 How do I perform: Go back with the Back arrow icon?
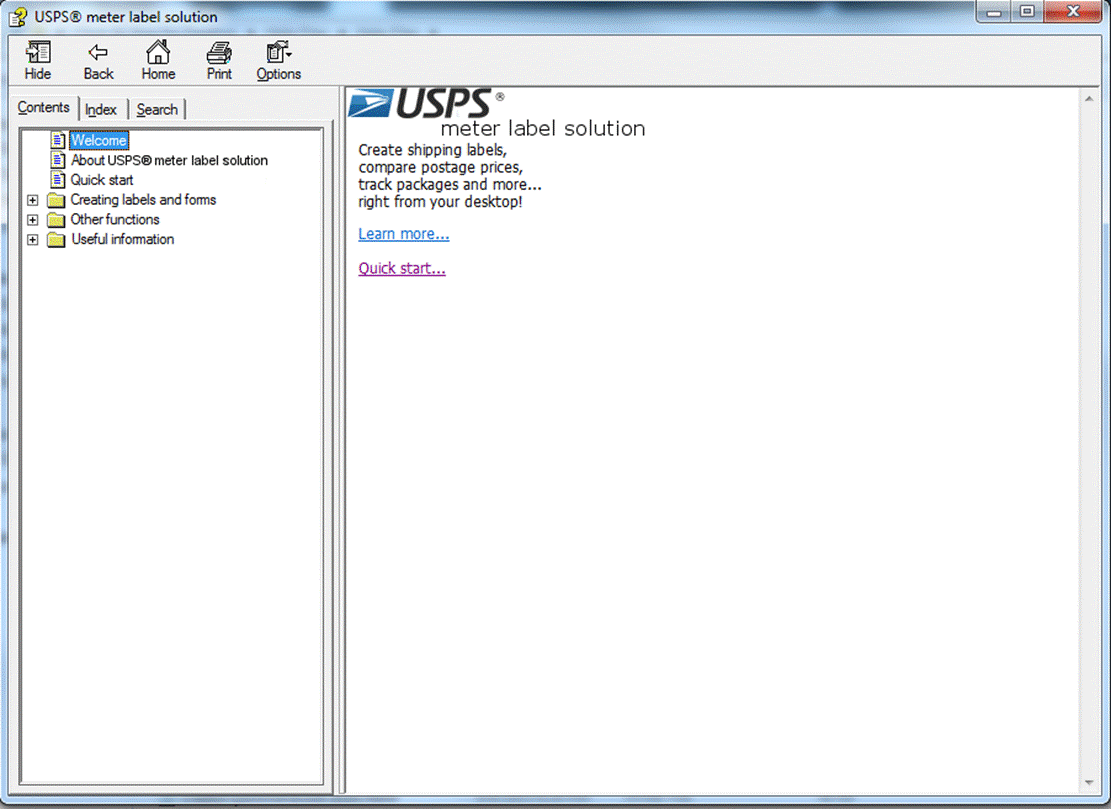click(x=98, y=60)
